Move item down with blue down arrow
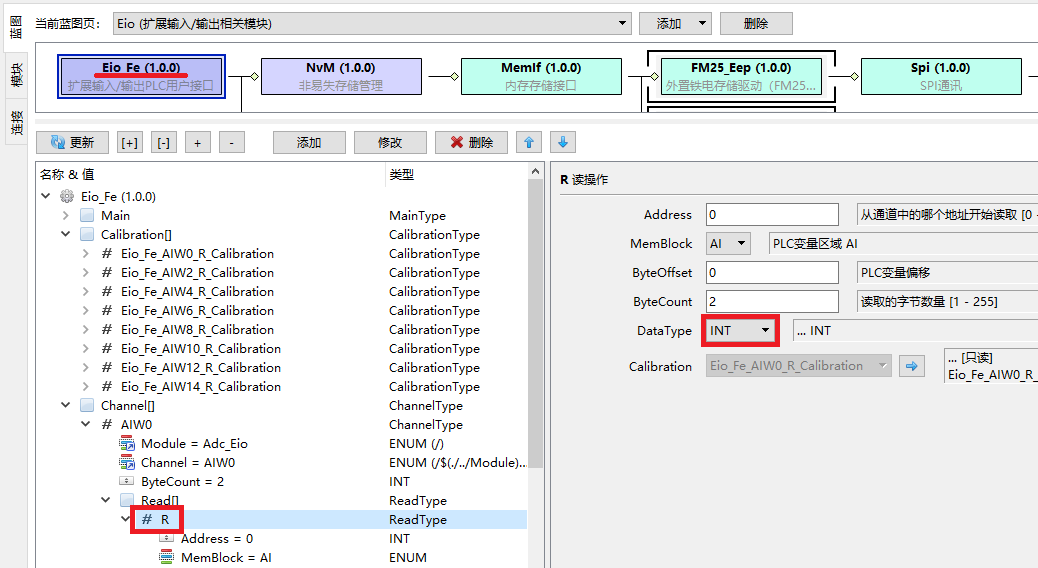 (x=563, y=143)
